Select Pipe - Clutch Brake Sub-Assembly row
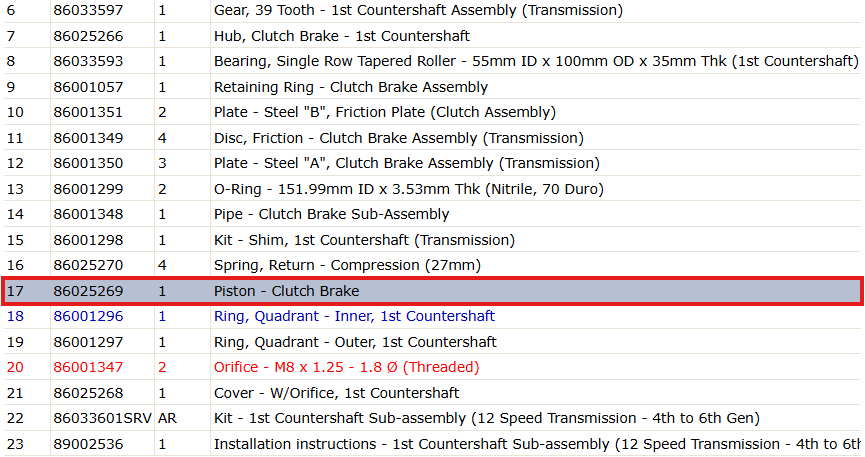865x457 pixels. click(x=432, y=214)
